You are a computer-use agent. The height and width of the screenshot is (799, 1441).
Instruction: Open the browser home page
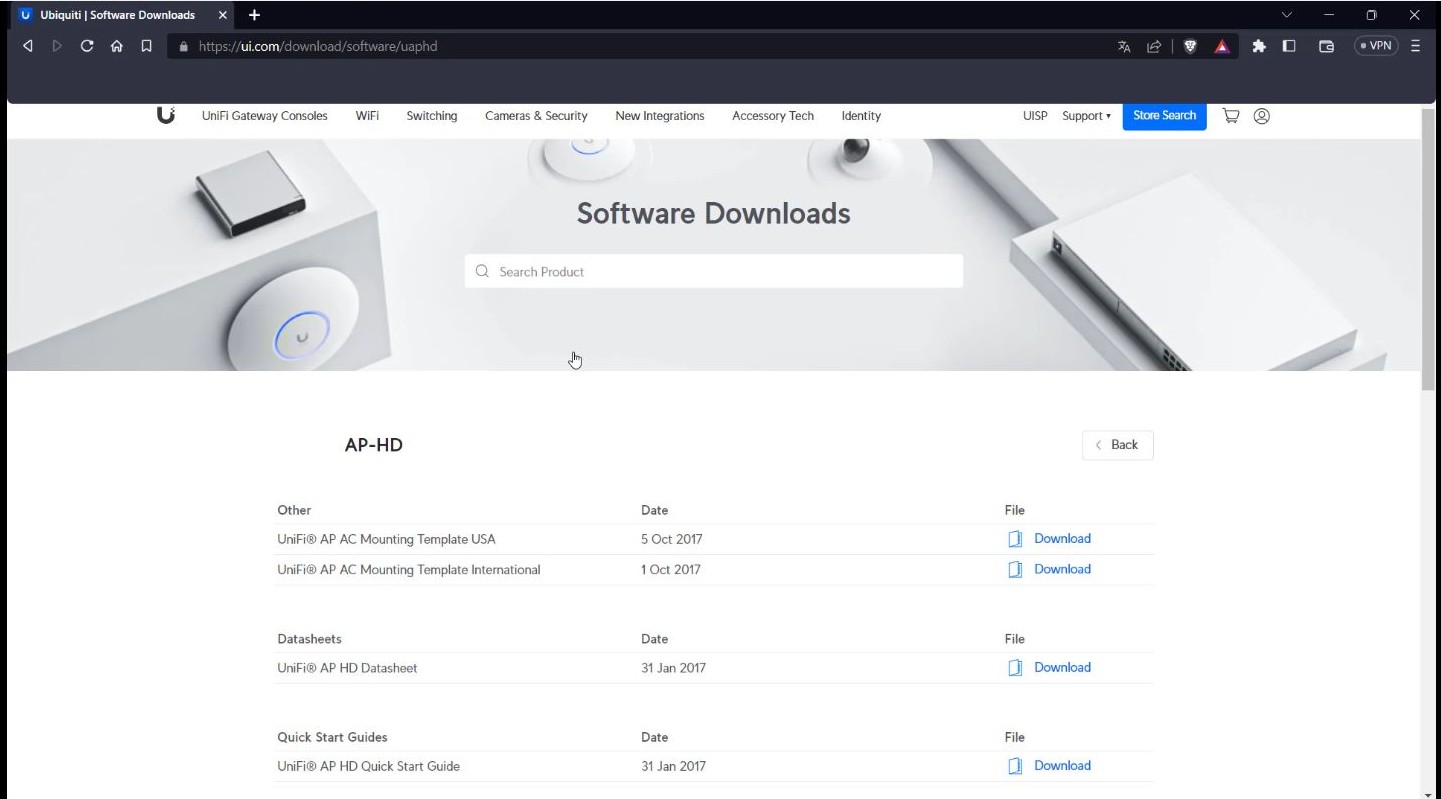(117, 46)
